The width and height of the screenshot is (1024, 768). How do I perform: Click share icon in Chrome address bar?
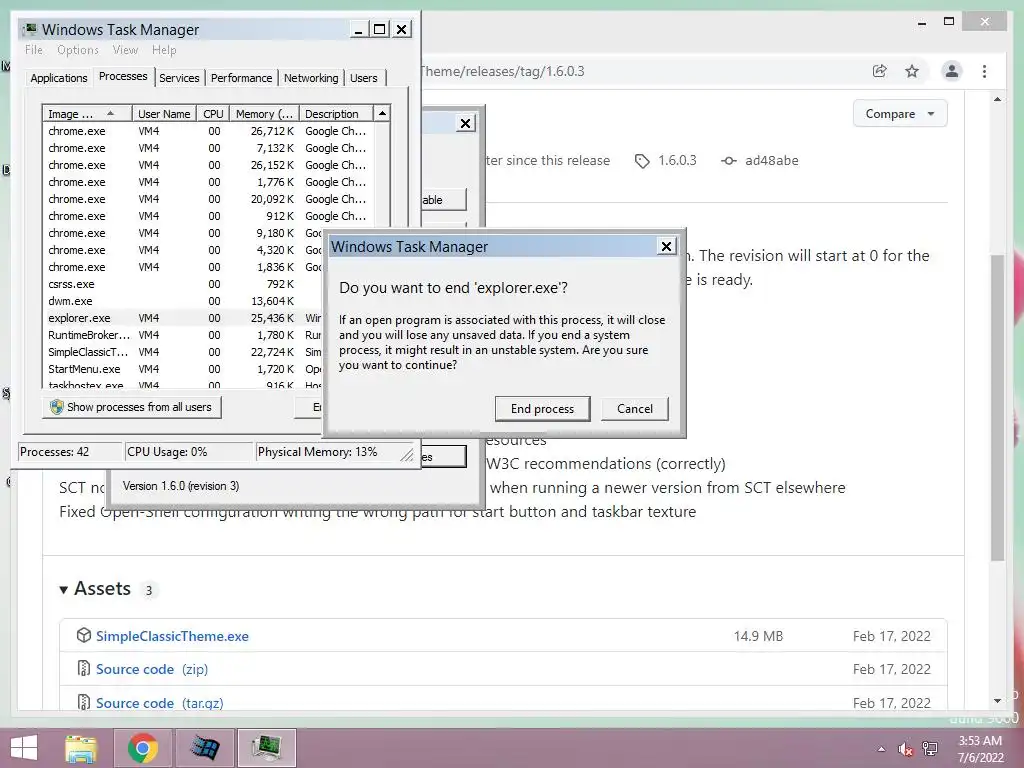pyautogui.click(x=880, y=71)
